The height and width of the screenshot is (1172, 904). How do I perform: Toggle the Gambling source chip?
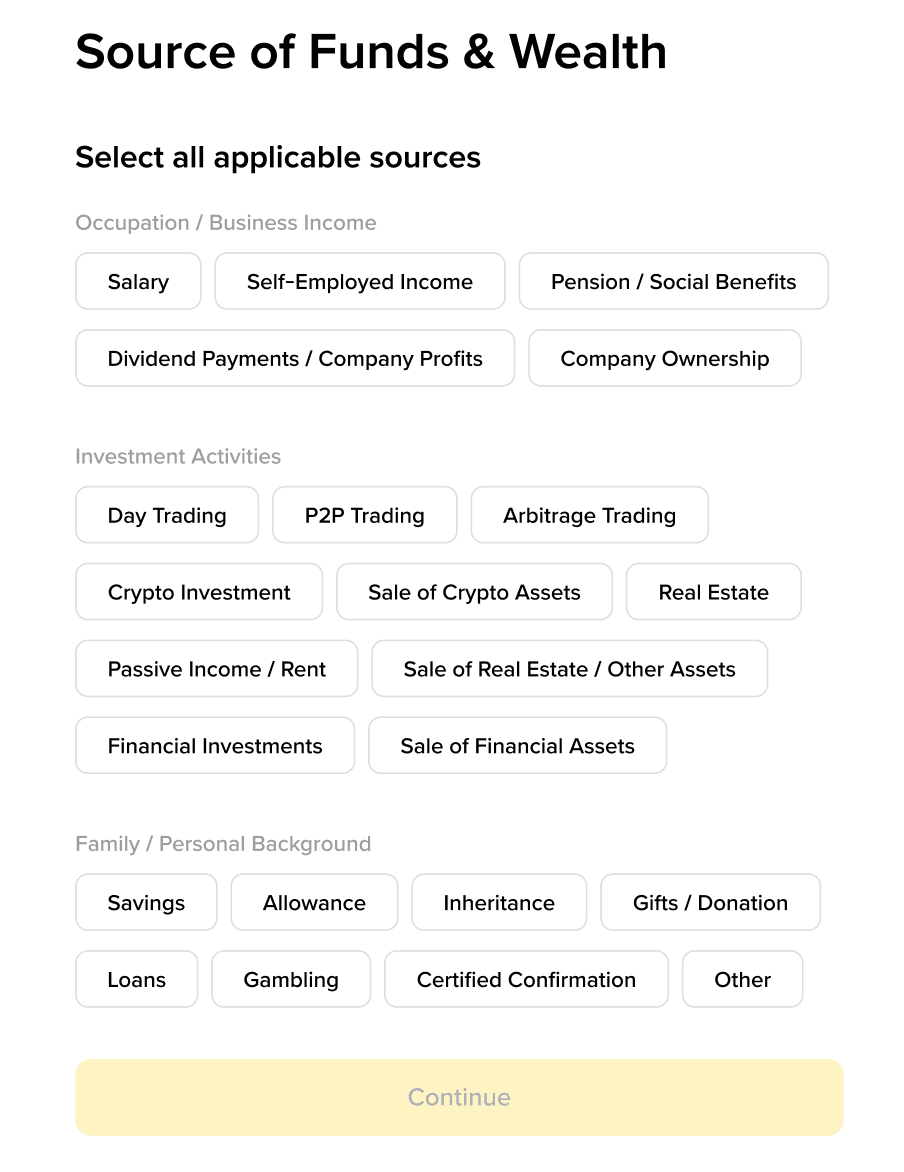(291, 980)
